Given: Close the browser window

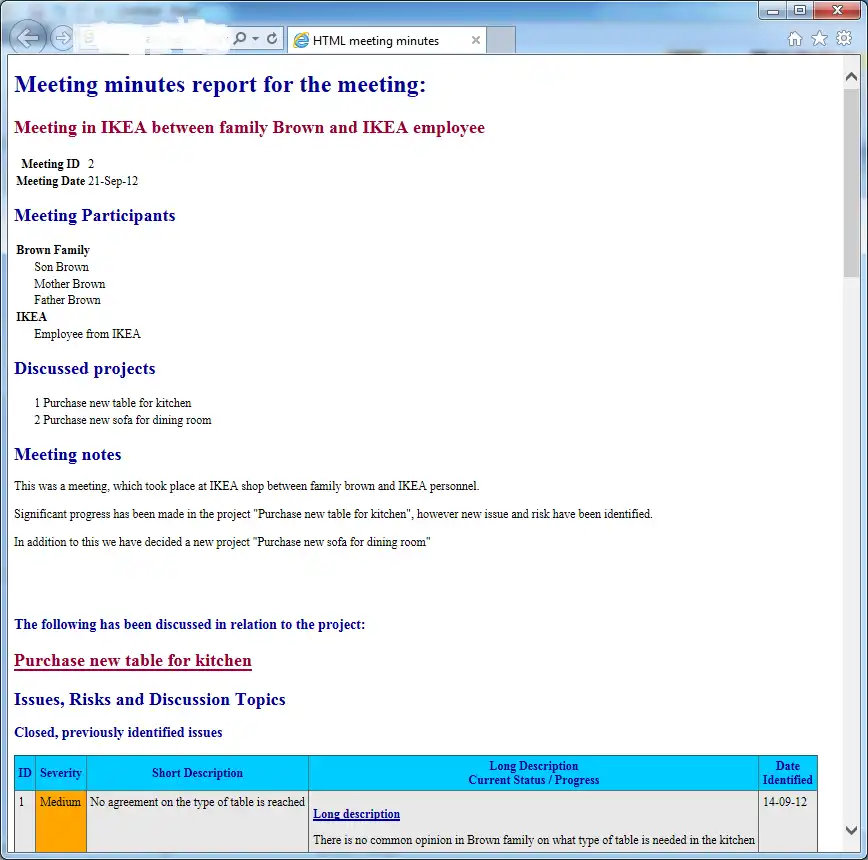Looking at the screenshot, I should (x=838, y=11).
